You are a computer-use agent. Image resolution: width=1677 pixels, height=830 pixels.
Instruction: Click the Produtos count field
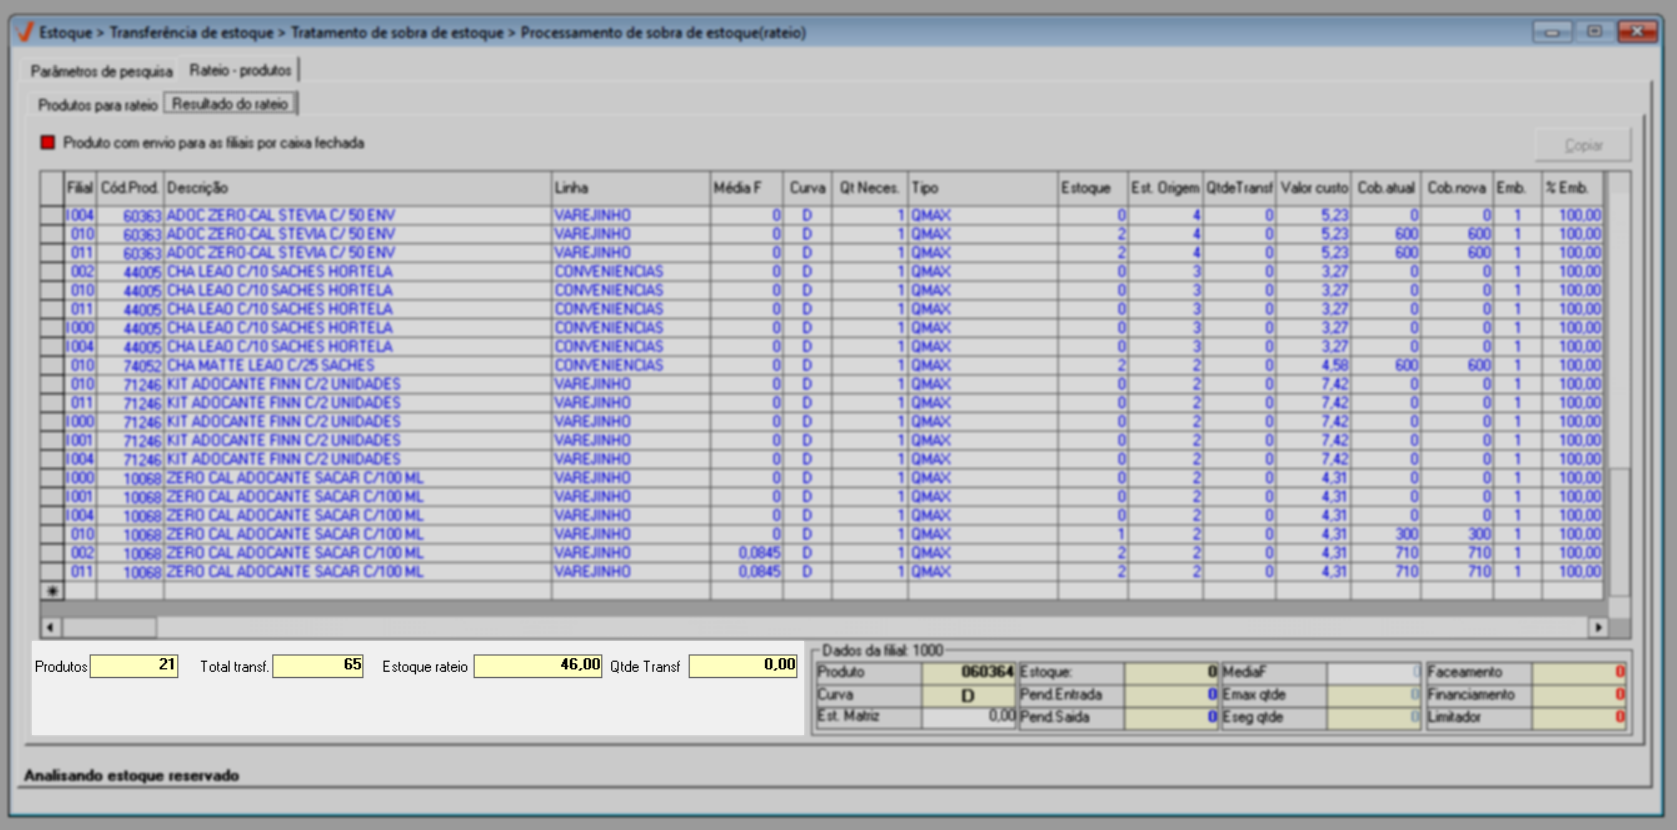tap(134, 666)
